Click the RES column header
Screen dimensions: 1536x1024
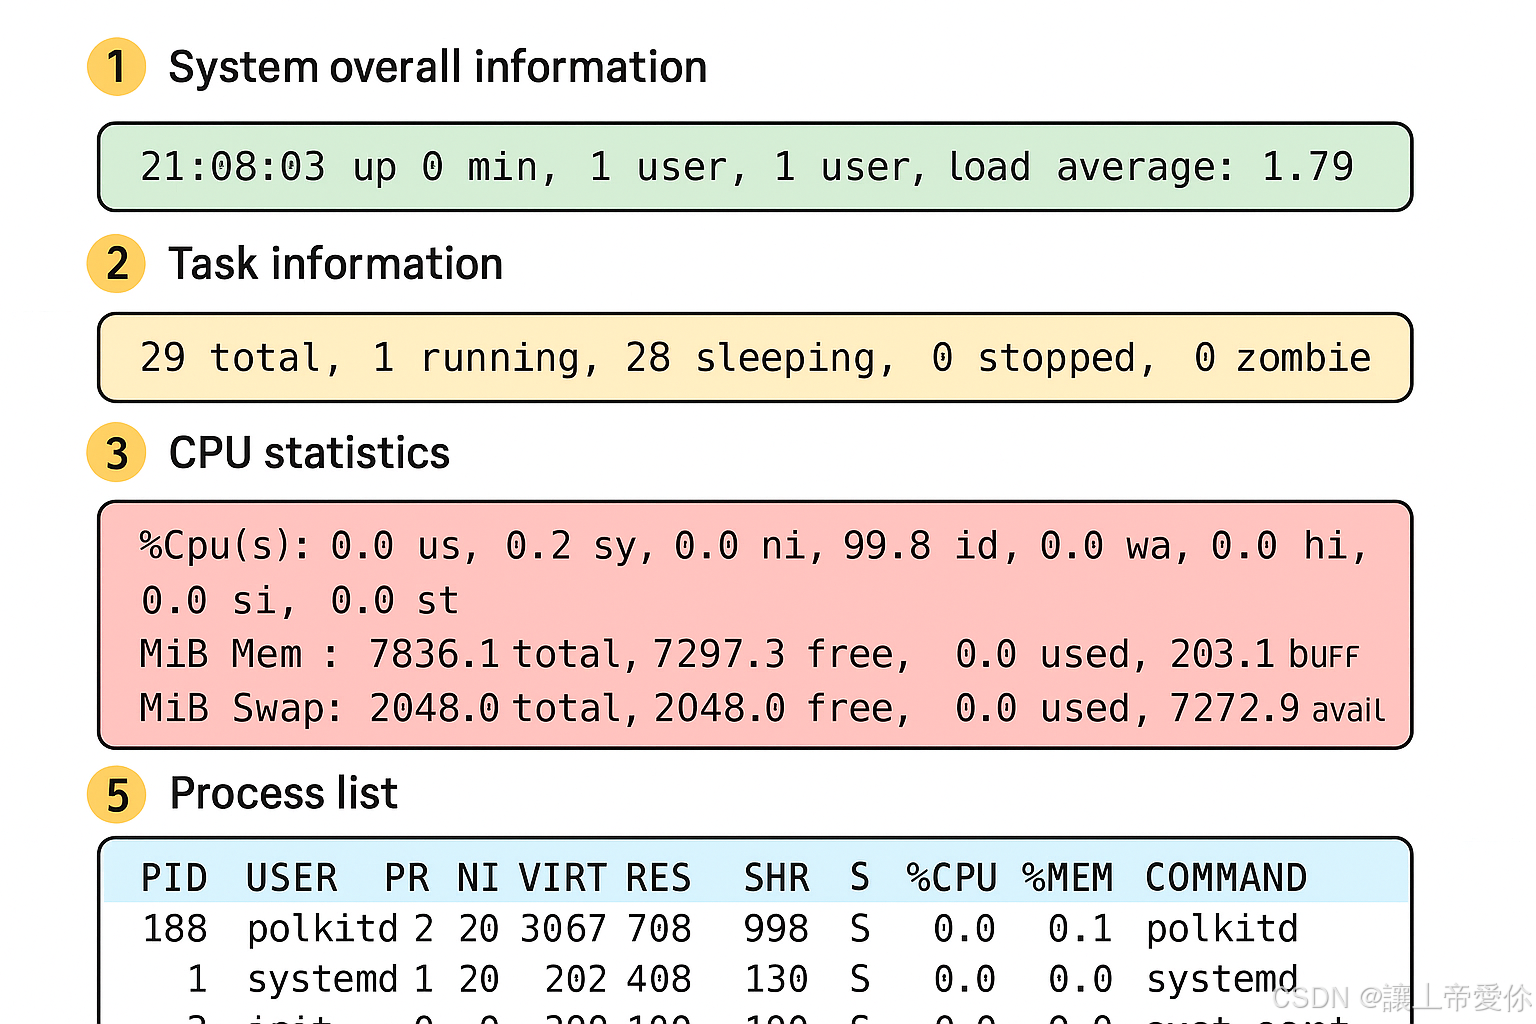(x=658, y=878)
